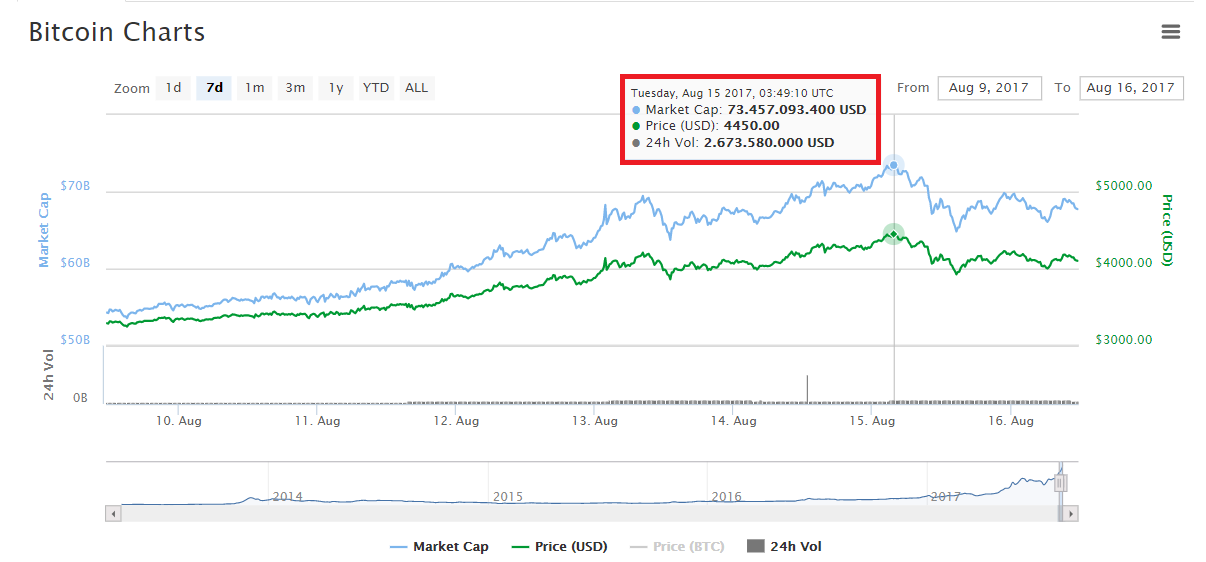Toggle 24h Vol series in legend
The height and width of the screenshot is (562, 1206).
pos(785,547)
